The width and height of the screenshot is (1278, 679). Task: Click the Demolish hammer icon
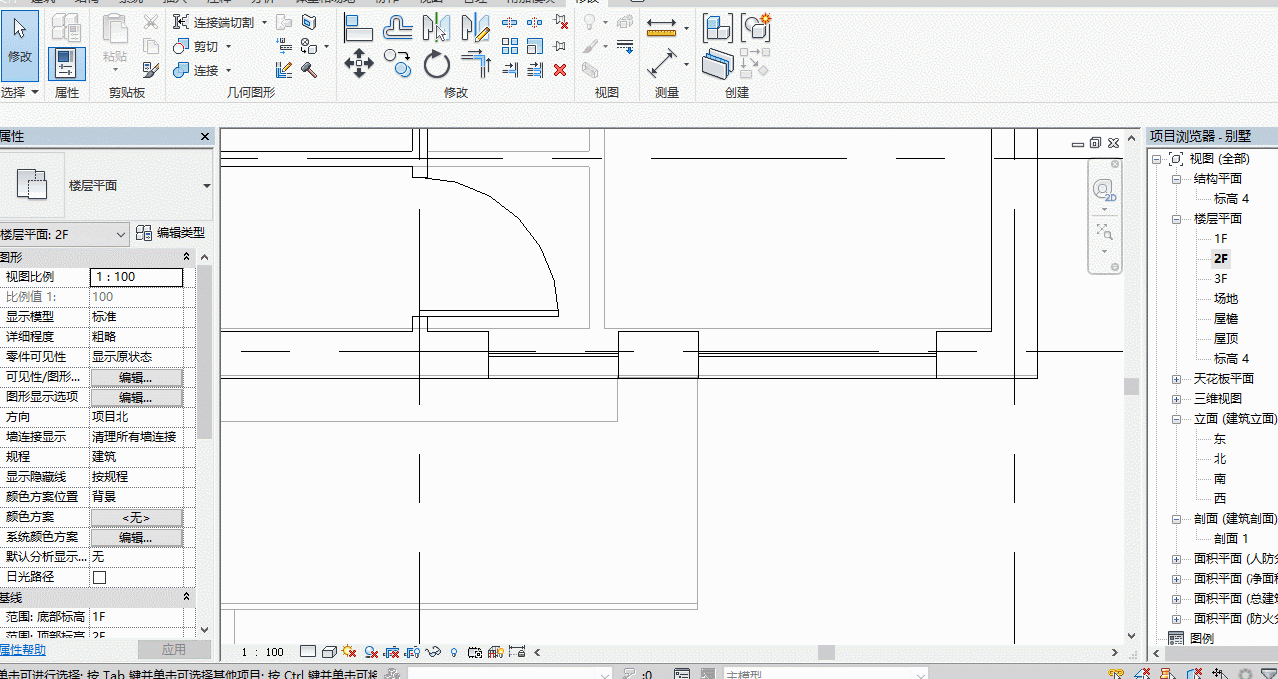[309, 69]
